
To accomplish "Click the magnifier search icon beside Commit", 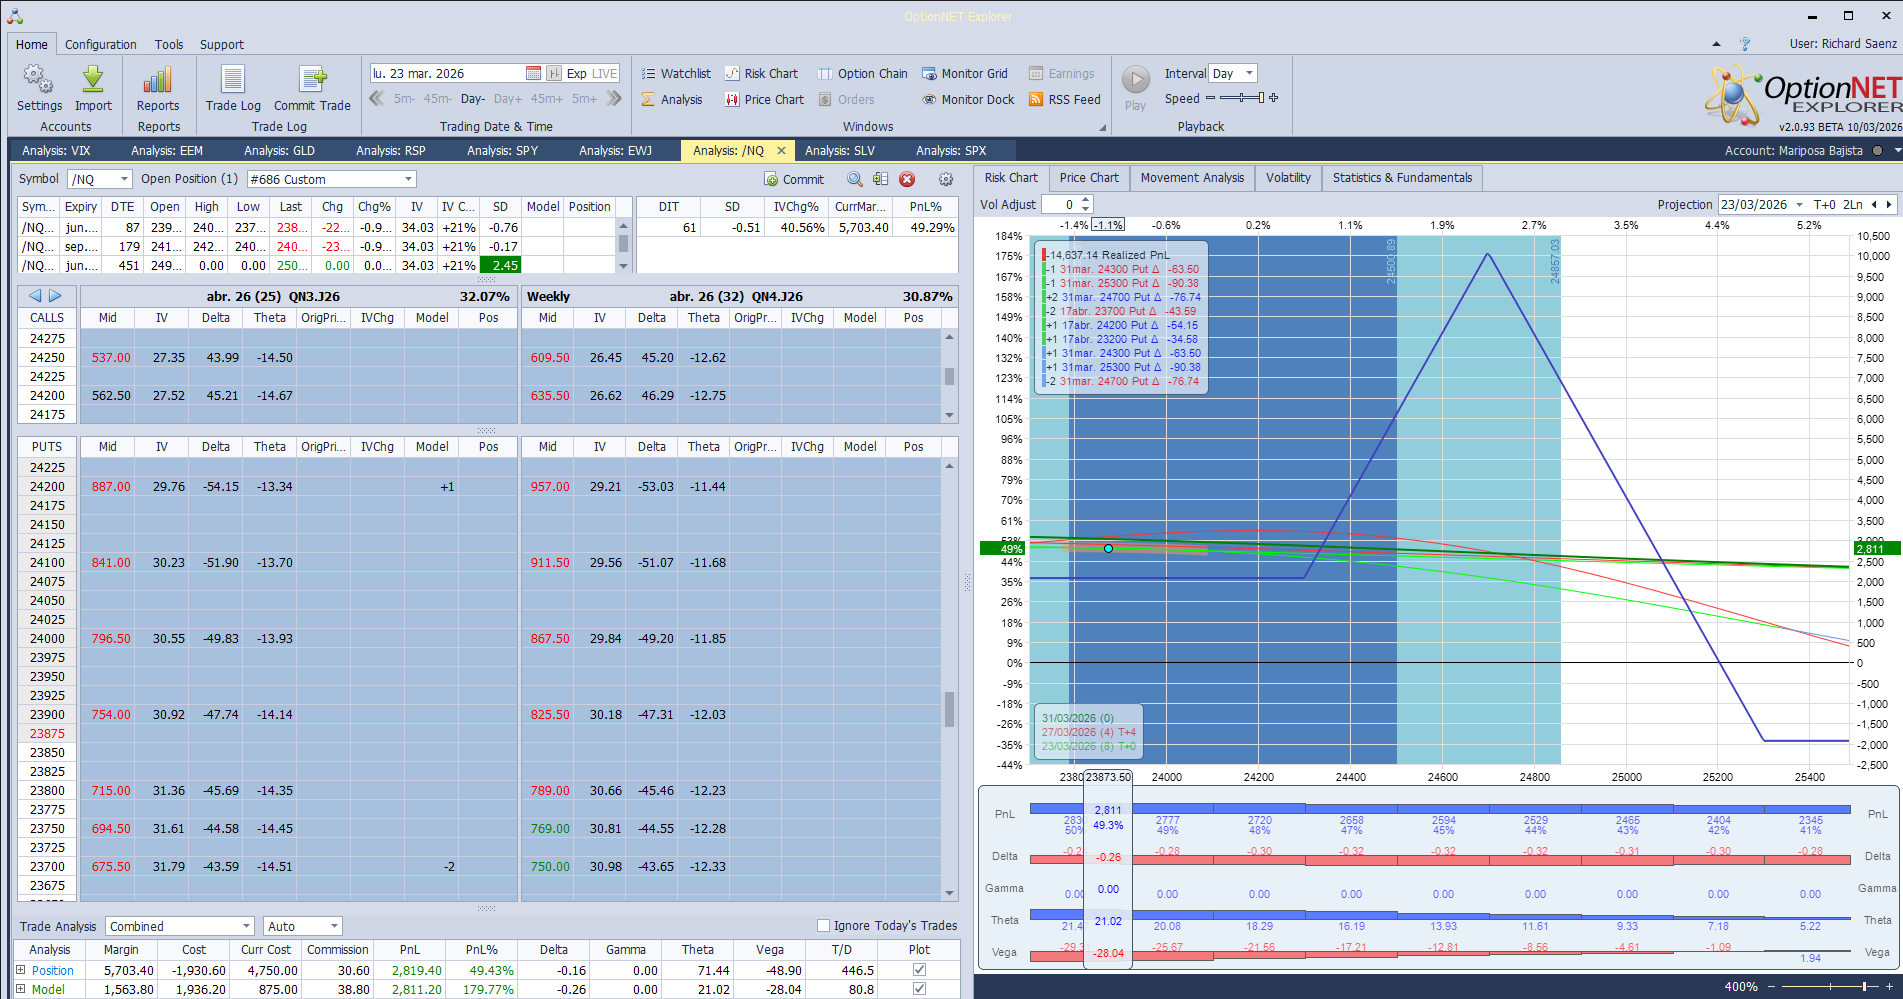I will 855,179.
